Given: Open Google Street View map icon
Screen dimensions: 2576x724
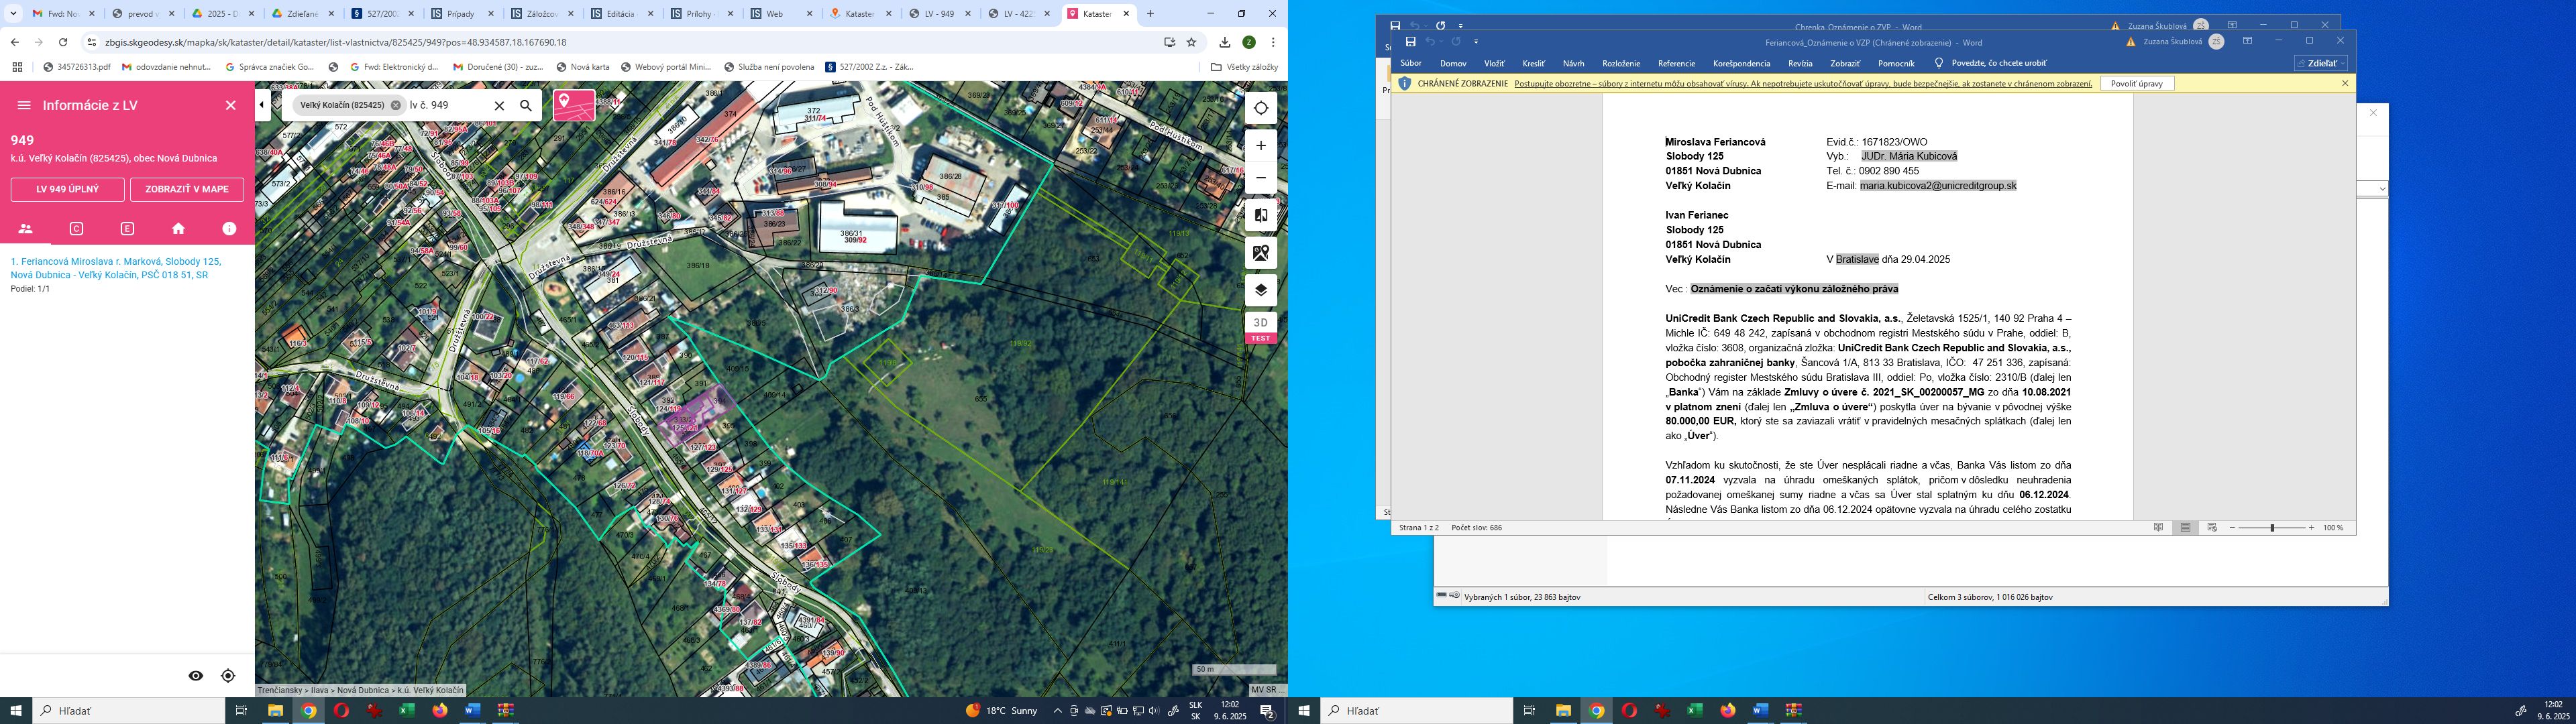Looking at the screenshot, I should pos(1260,253).
